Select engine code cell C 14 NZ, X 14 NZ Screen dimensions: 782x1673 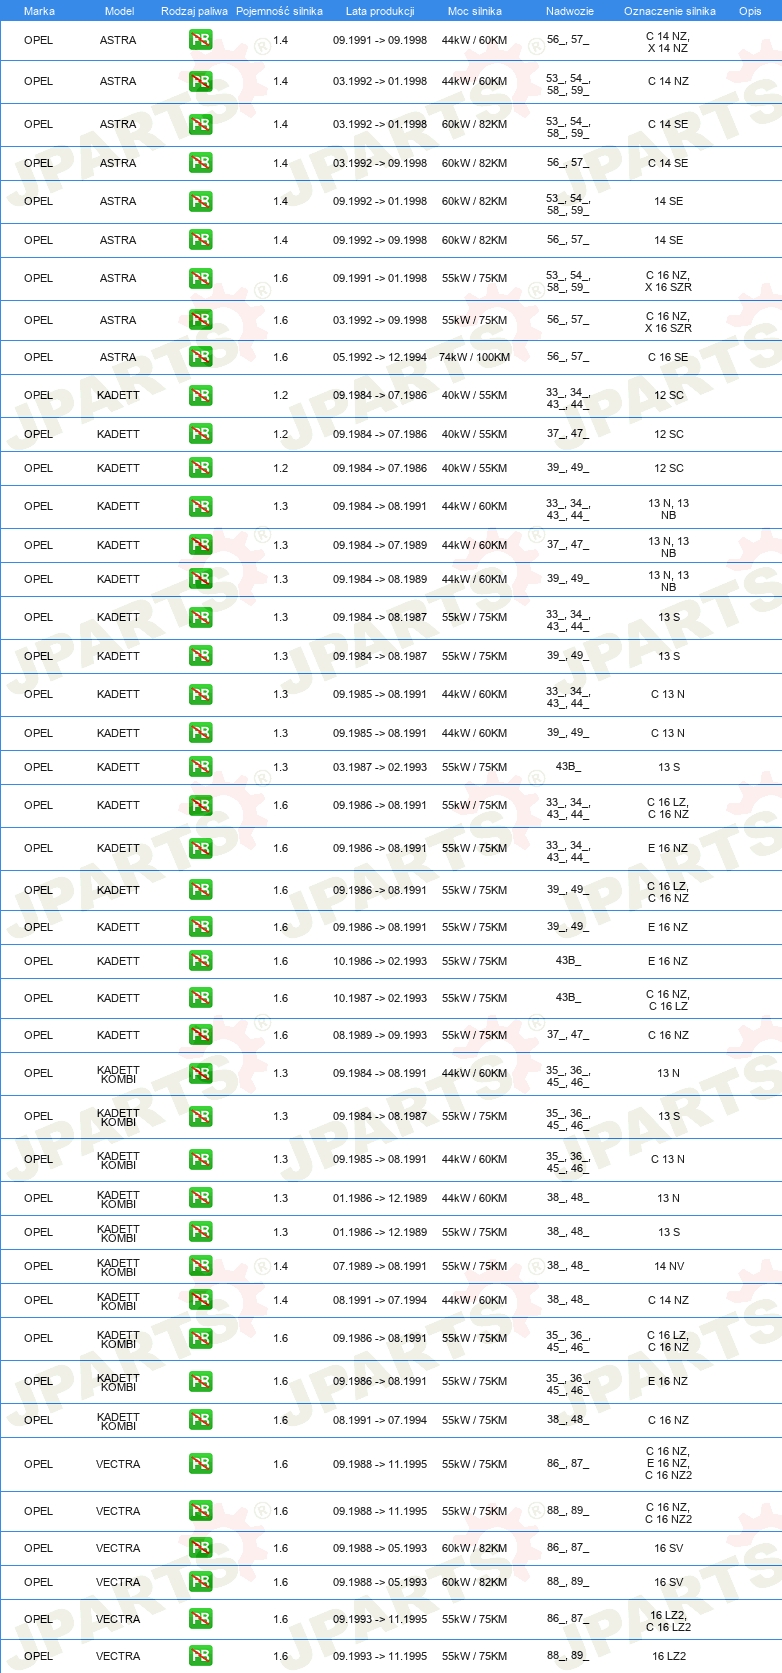click(x=668, y=42)
